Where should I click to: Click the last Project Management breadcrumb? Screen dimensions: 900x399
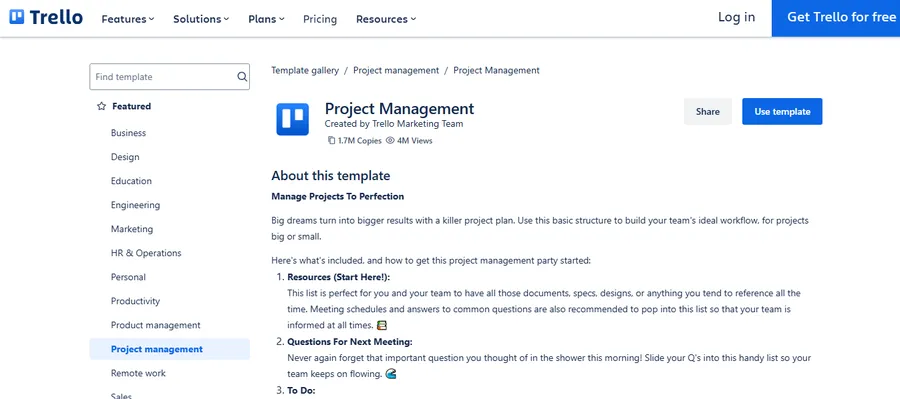tap(496, 71)
